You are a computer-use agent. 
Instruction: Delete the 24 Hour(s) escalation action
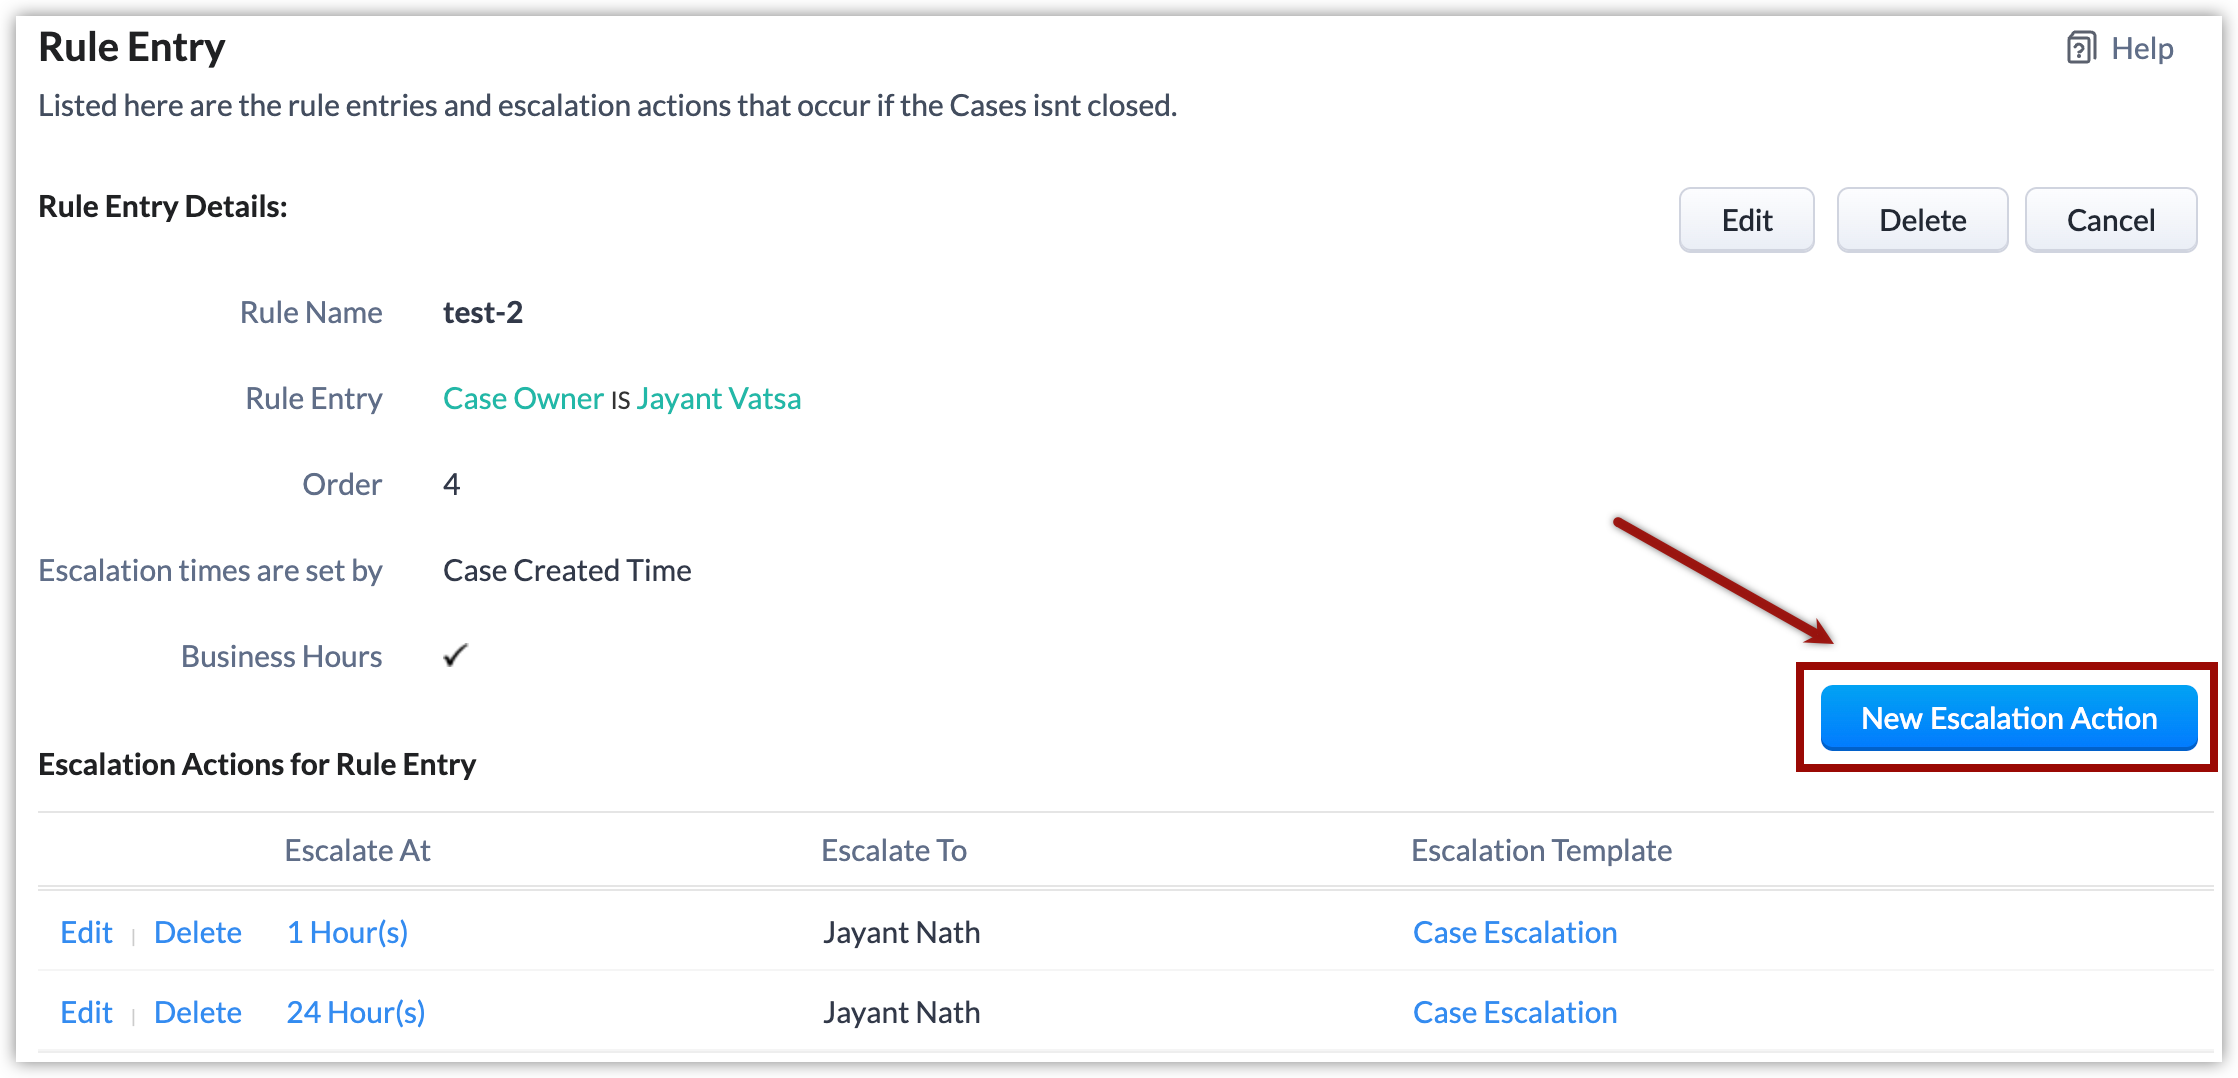click(x=197, y=1012)
